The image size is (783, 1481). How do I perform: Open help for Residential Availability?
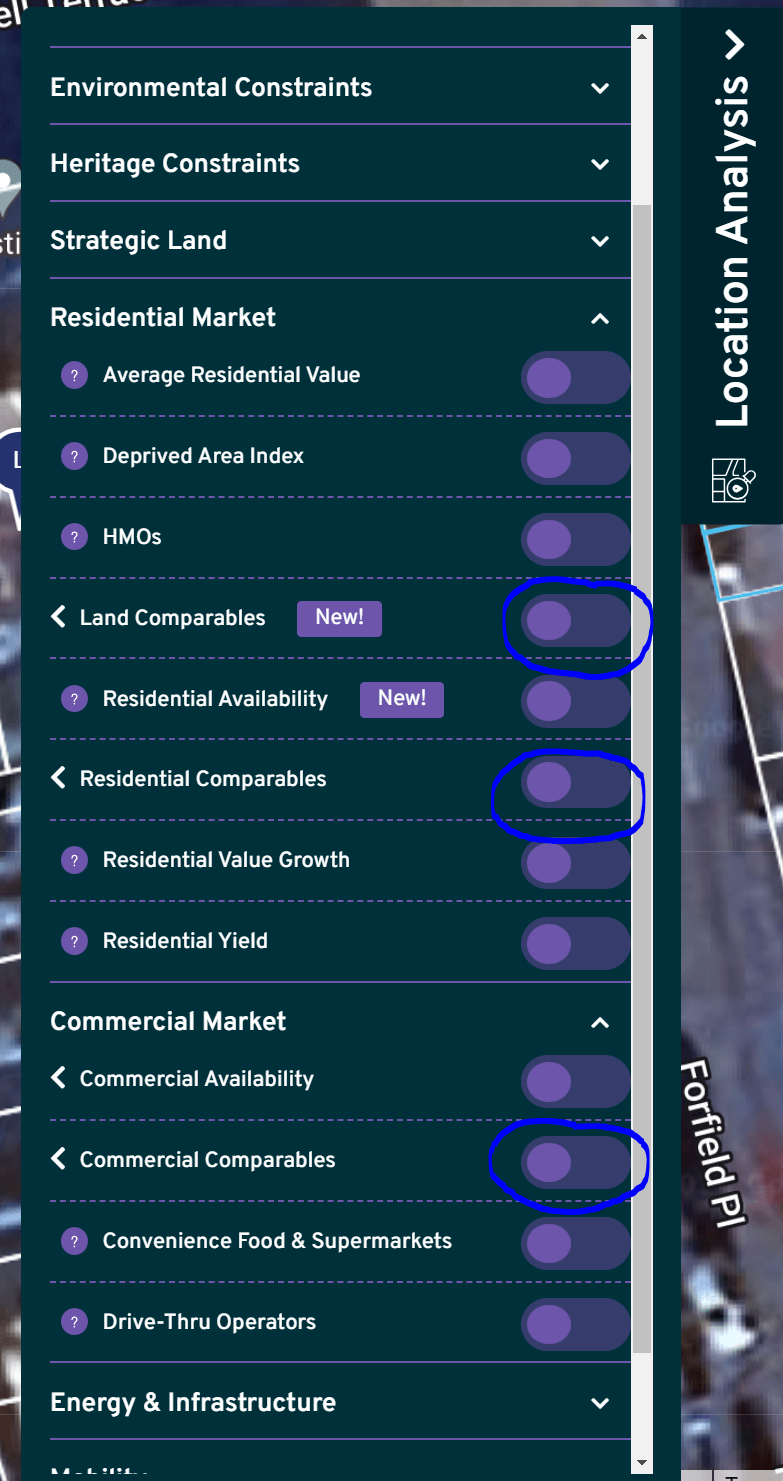[74, 700]
